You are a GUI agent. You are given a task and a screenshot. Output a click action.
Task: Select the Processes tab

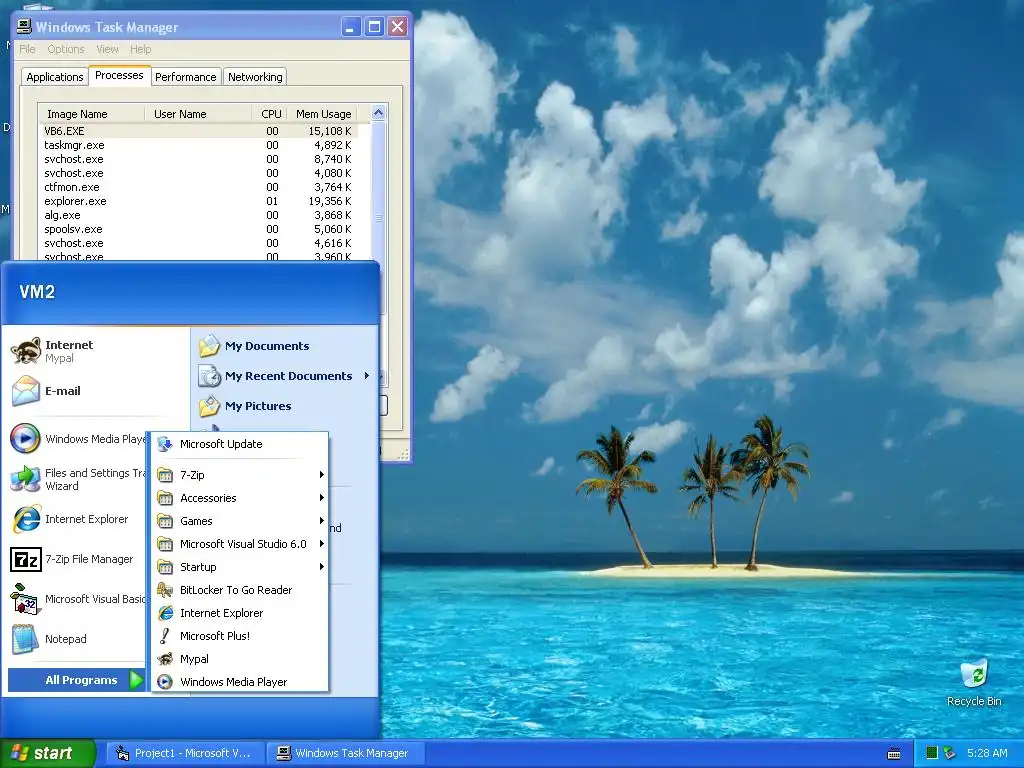[x=119, y=75]
